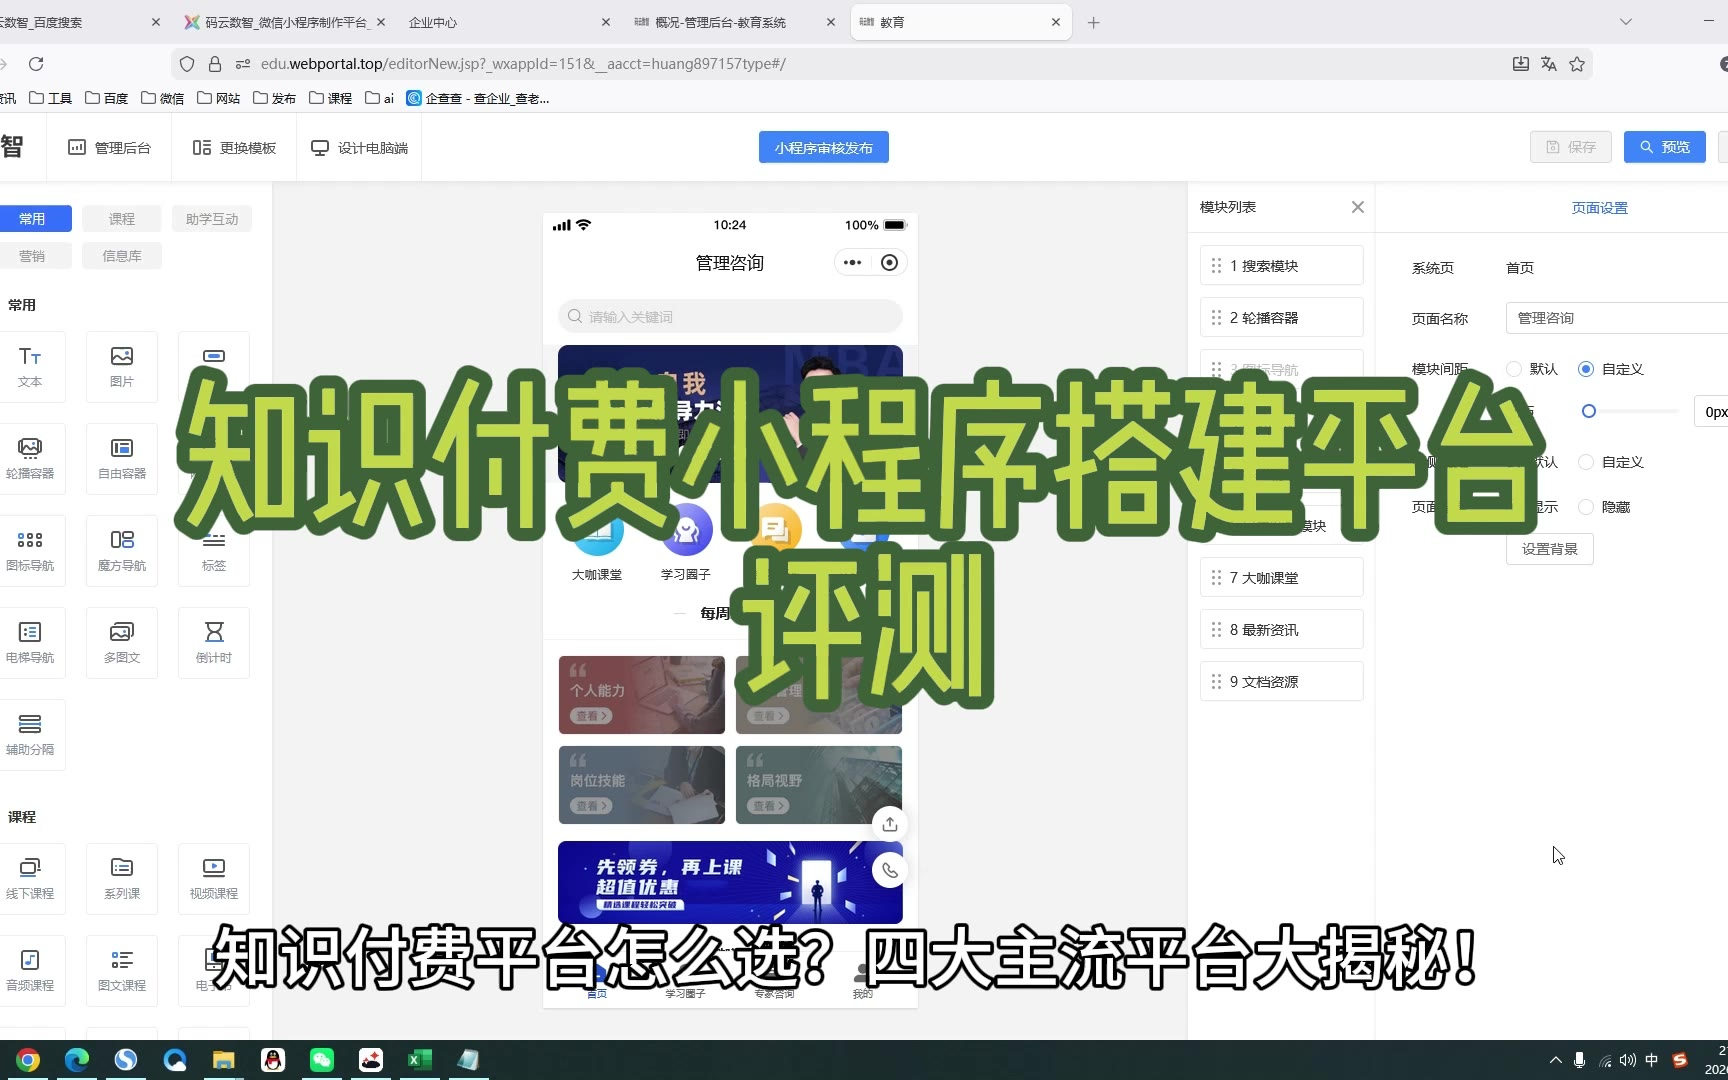This screenshot has height=1080, width=1728.
Task: Choose the 隐藏 radio option
Action: (x=1585, y=507)
